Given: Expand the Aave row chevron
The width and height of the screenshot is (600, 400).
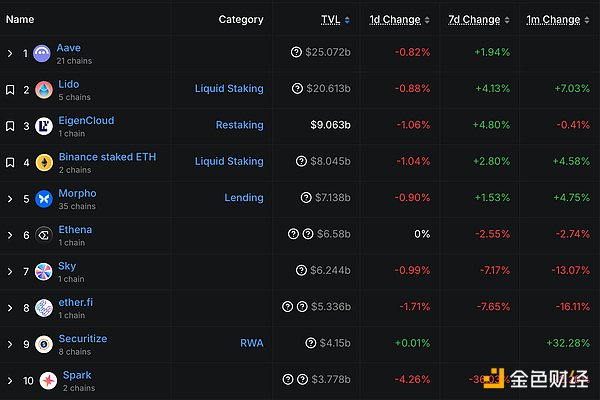Looking at the screenshot, I should pyautogui.click(x=10, y=53).
